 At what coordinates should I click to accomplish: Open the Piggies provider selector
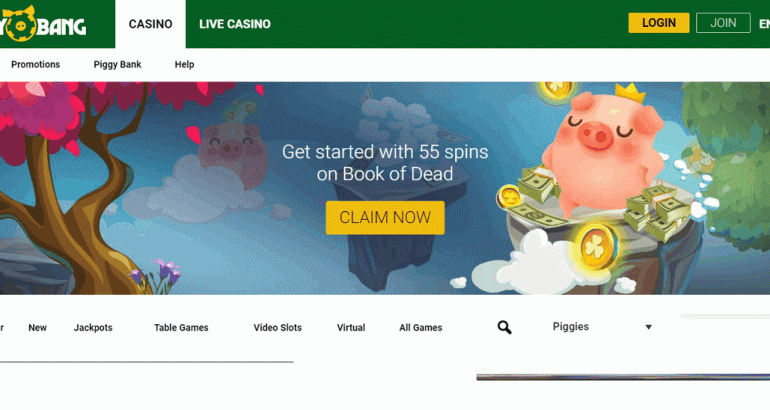(x=603, y=327)
